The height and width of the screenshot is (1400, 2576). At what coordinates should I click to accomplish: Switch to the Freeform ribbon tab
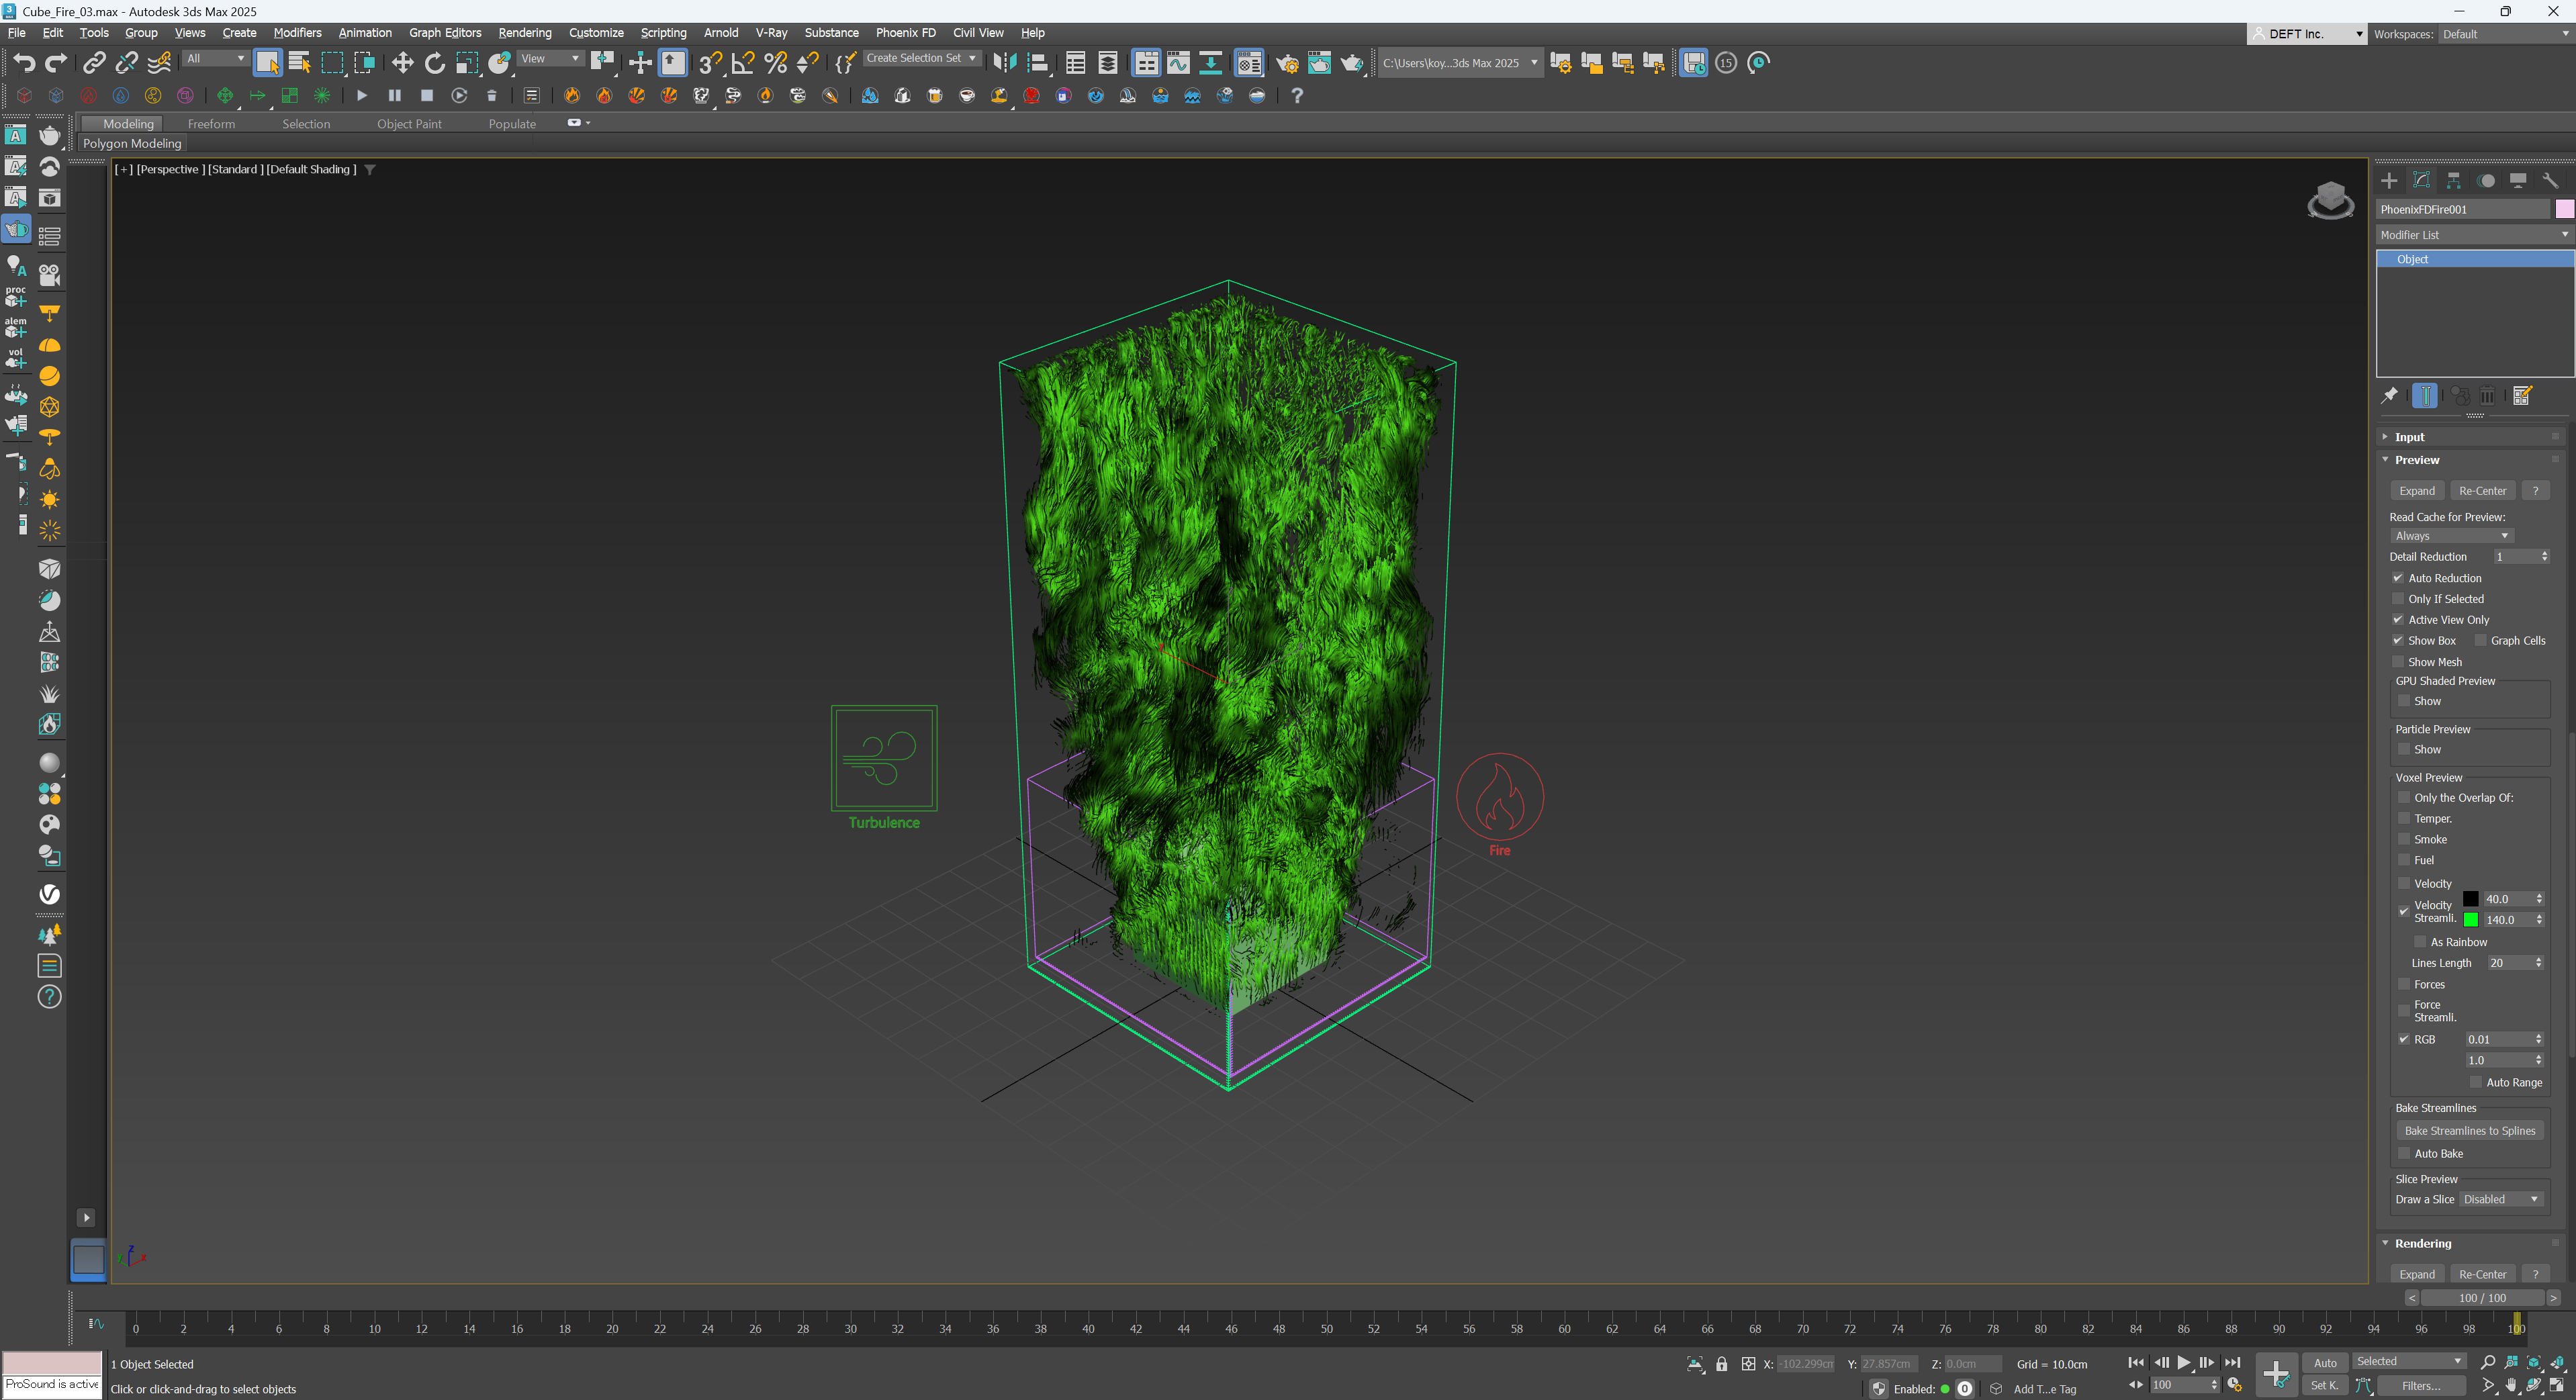pyautogui.click(x=211, y=124)
